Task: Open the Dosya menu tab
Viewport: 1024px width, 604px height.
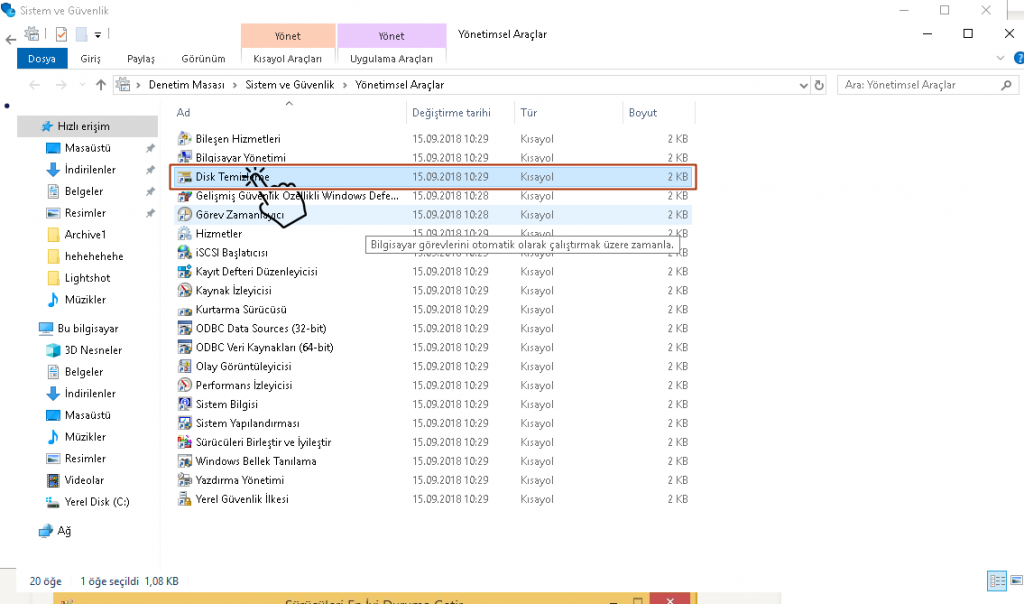Action: coord(42,58)
